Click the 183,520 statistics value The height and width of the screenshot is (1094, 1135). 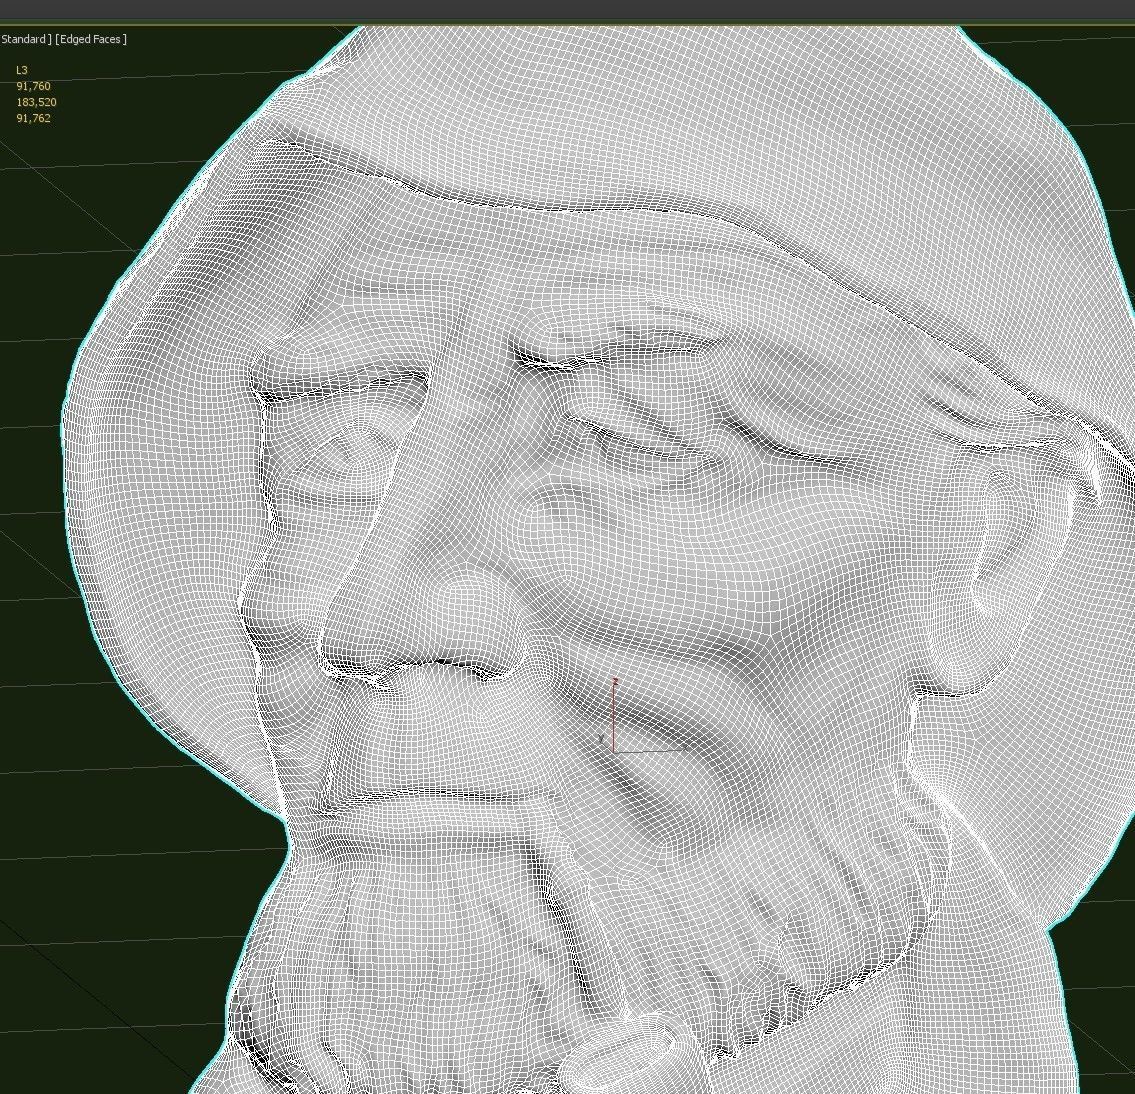click(x=36, y=102)
